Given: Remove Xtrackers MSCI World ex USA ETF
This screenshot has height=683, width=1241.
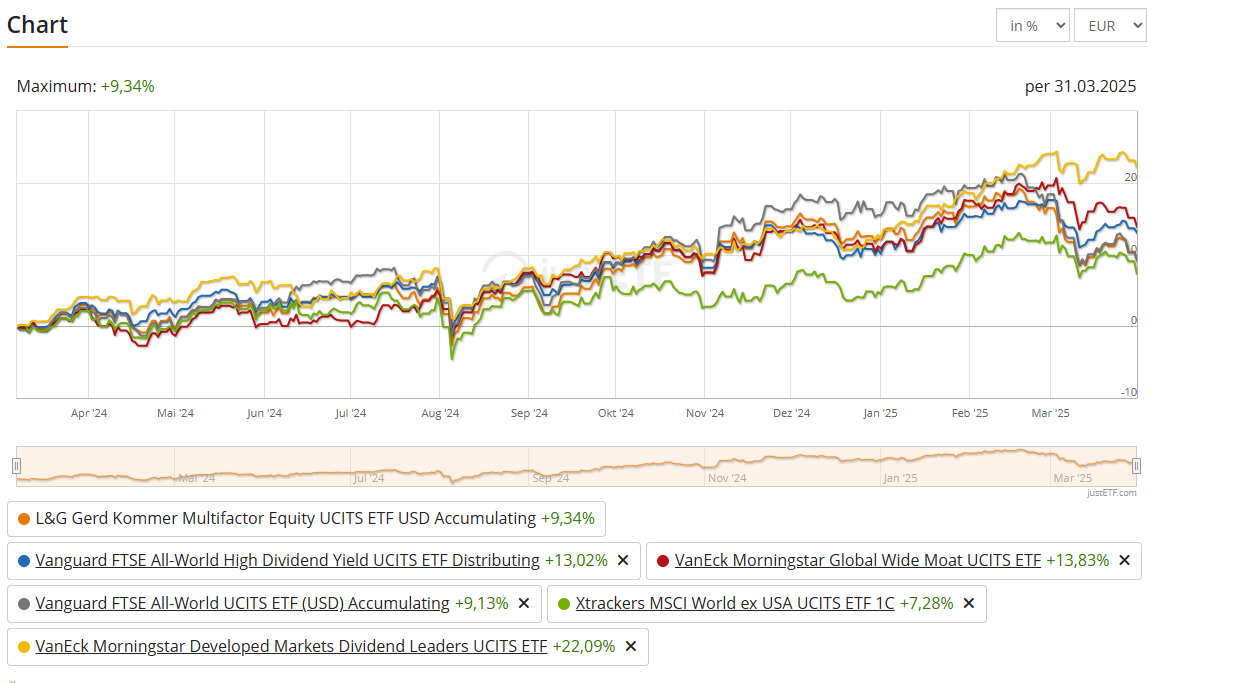Looking at the screenshot, I should click(x=969, y=603).
